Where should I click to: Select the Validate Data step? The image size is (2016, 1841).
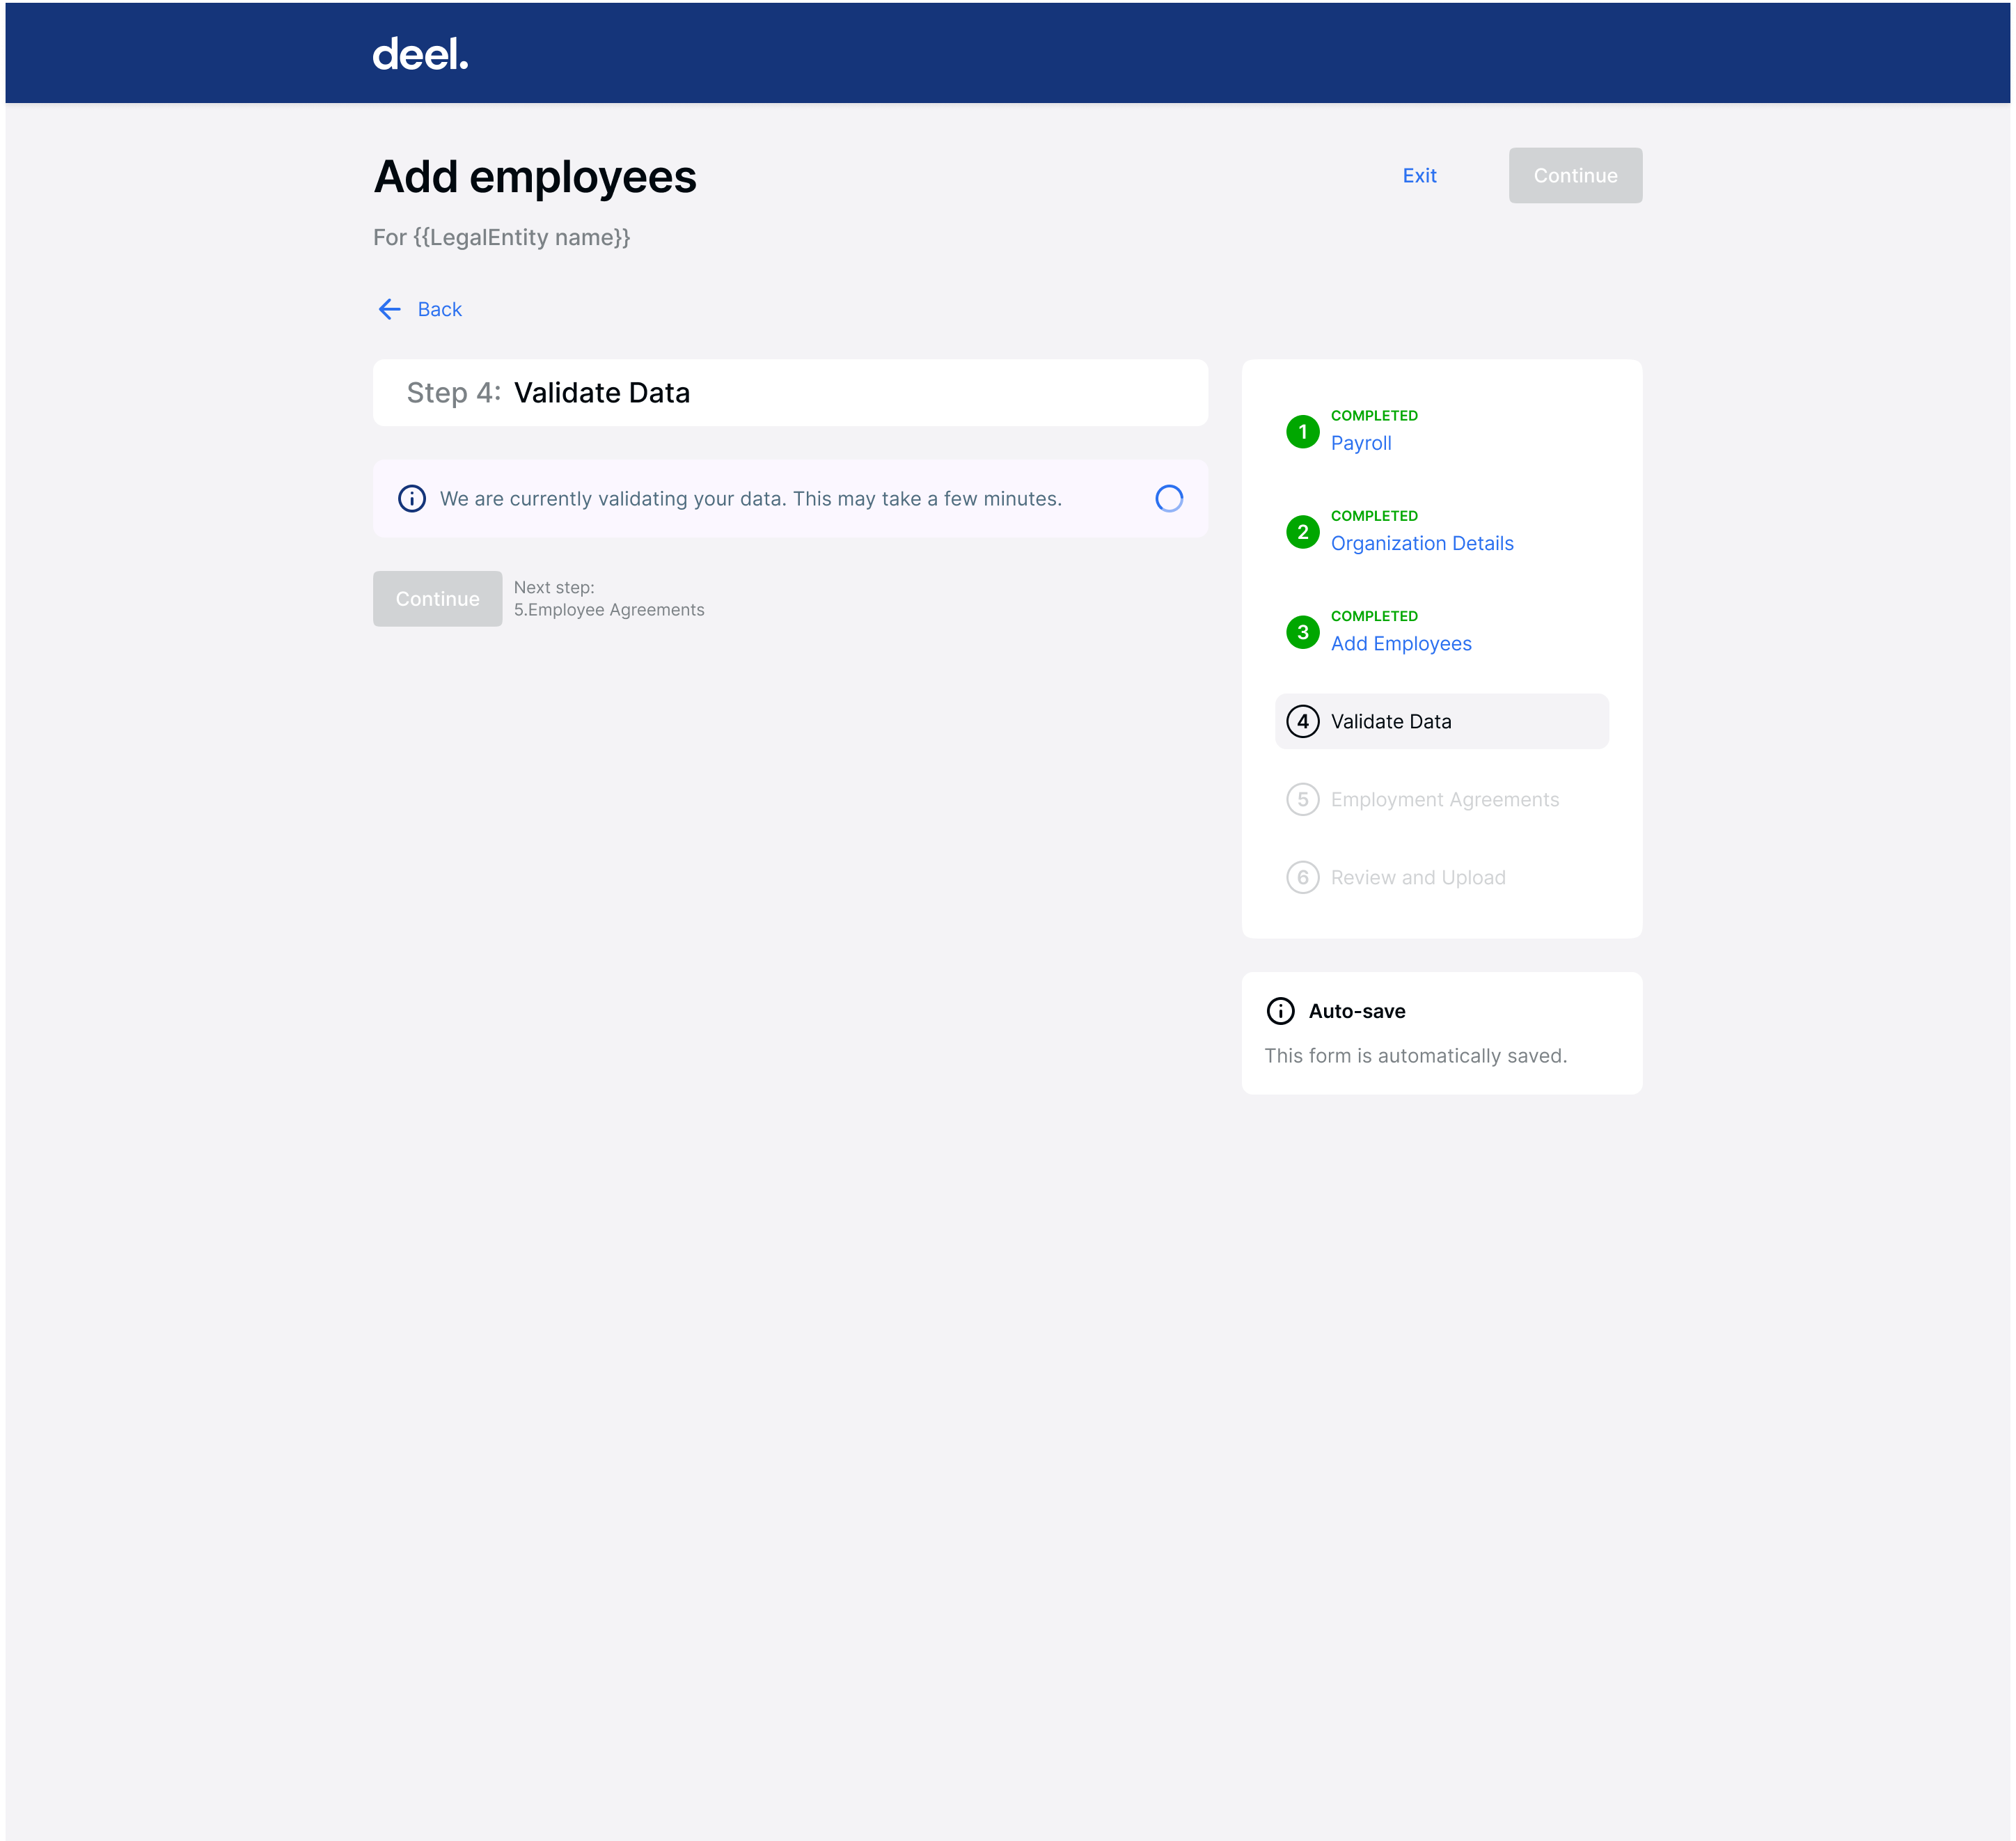1441,721
